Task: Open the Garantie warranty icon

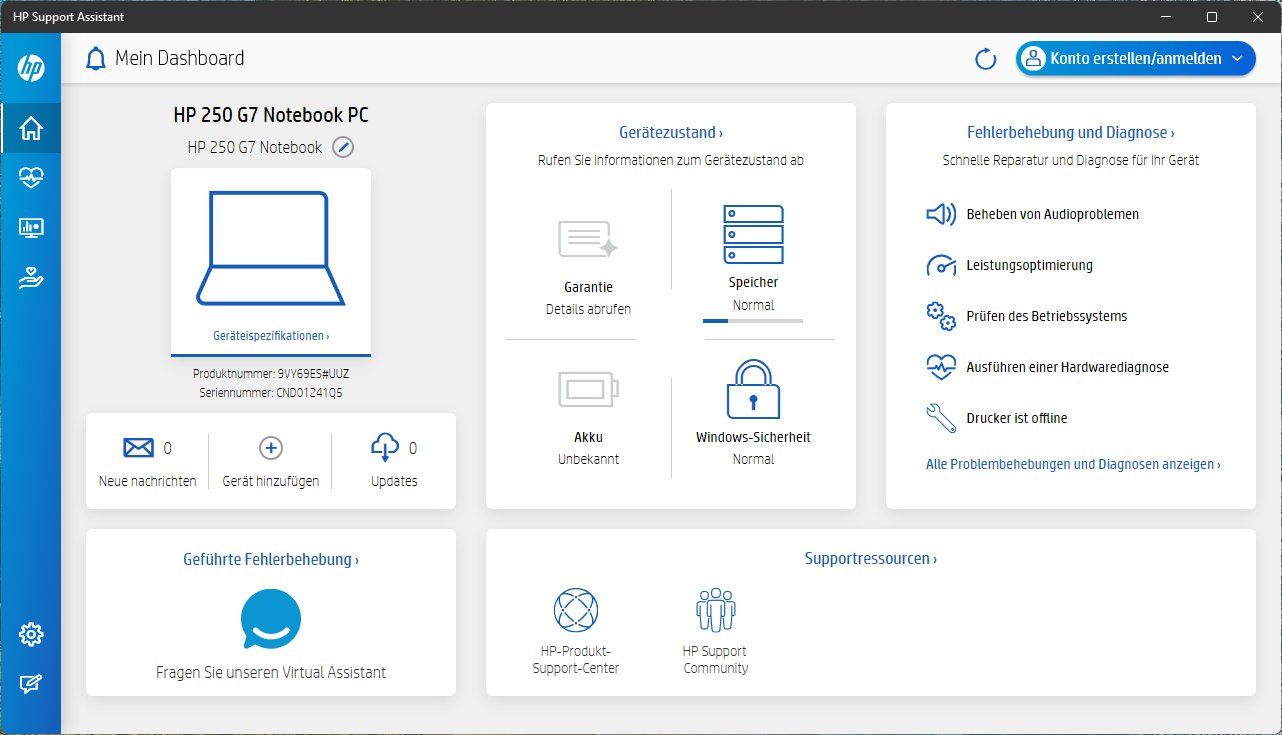Action: click(588, 240)
